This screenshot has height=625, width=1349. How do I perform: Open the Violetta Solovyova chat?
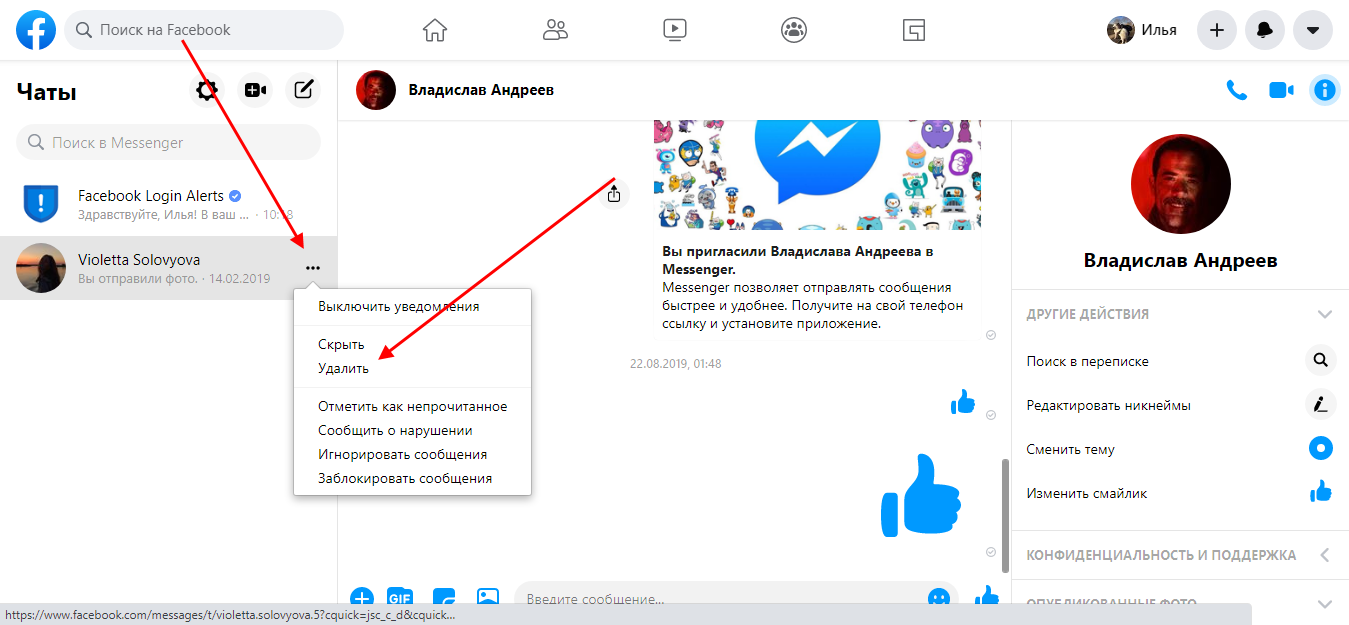pos(169,268)
